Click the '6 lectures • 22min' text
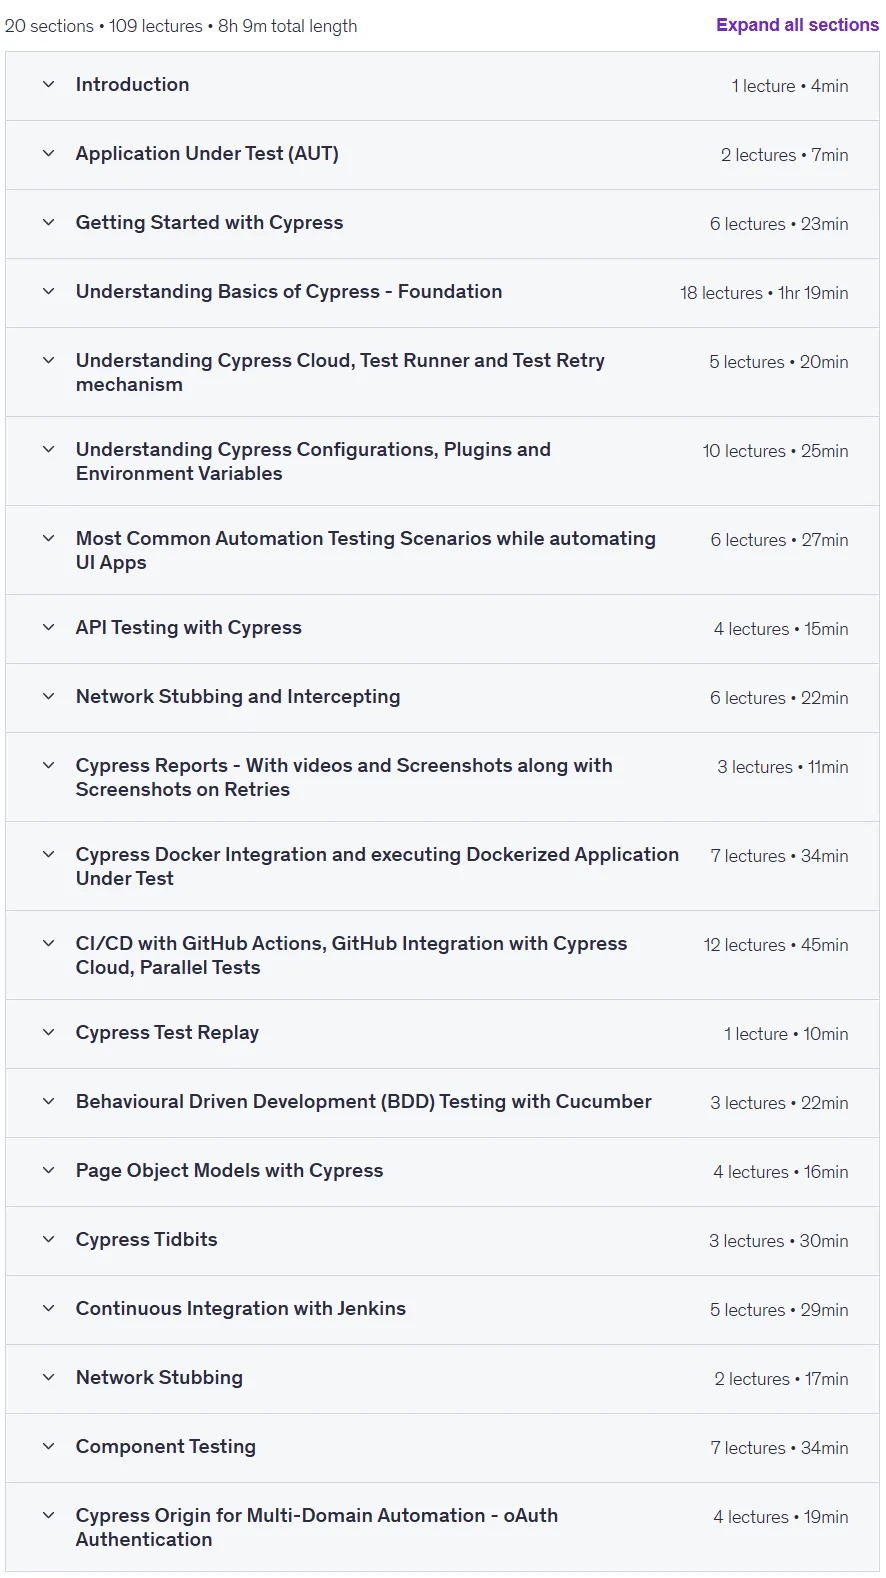 point(779,698)
